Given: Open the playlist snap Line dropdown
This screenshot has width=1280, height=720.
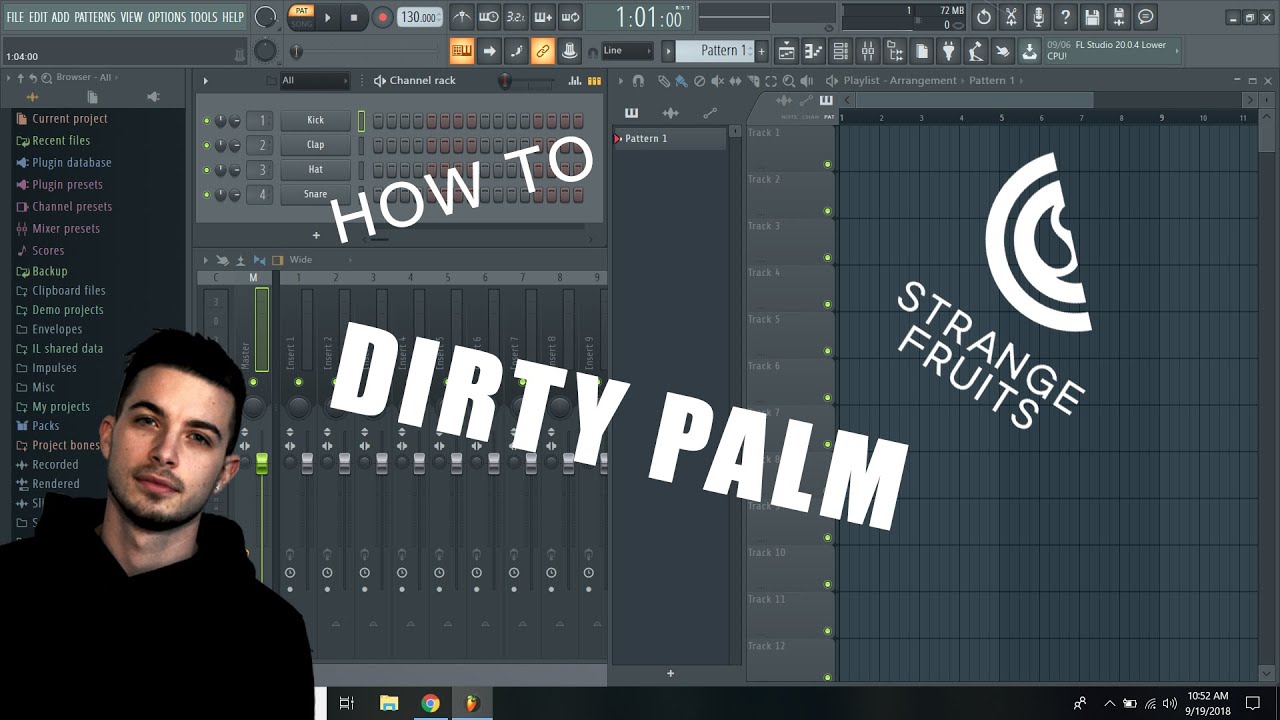Looking at the screenshot, I should point(626,51).
